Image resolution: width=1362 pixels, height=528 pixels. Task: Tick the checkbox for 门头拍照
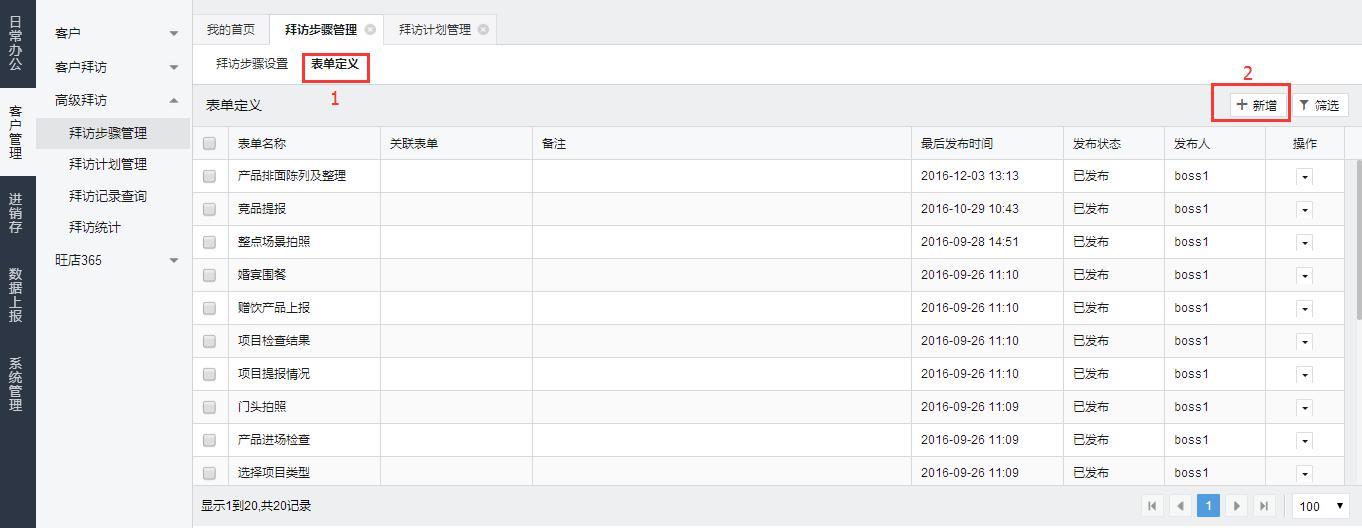[x=209, y=407]
